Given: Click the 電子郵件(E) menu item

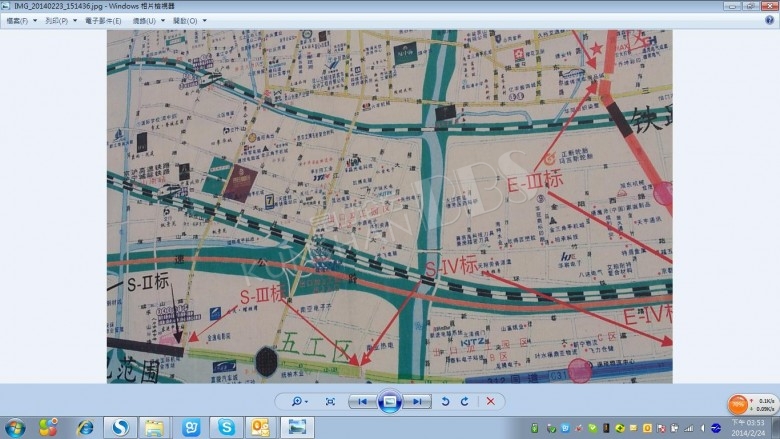Looking at the screenshot, I should pyautogui.click(x=102, y=20).
